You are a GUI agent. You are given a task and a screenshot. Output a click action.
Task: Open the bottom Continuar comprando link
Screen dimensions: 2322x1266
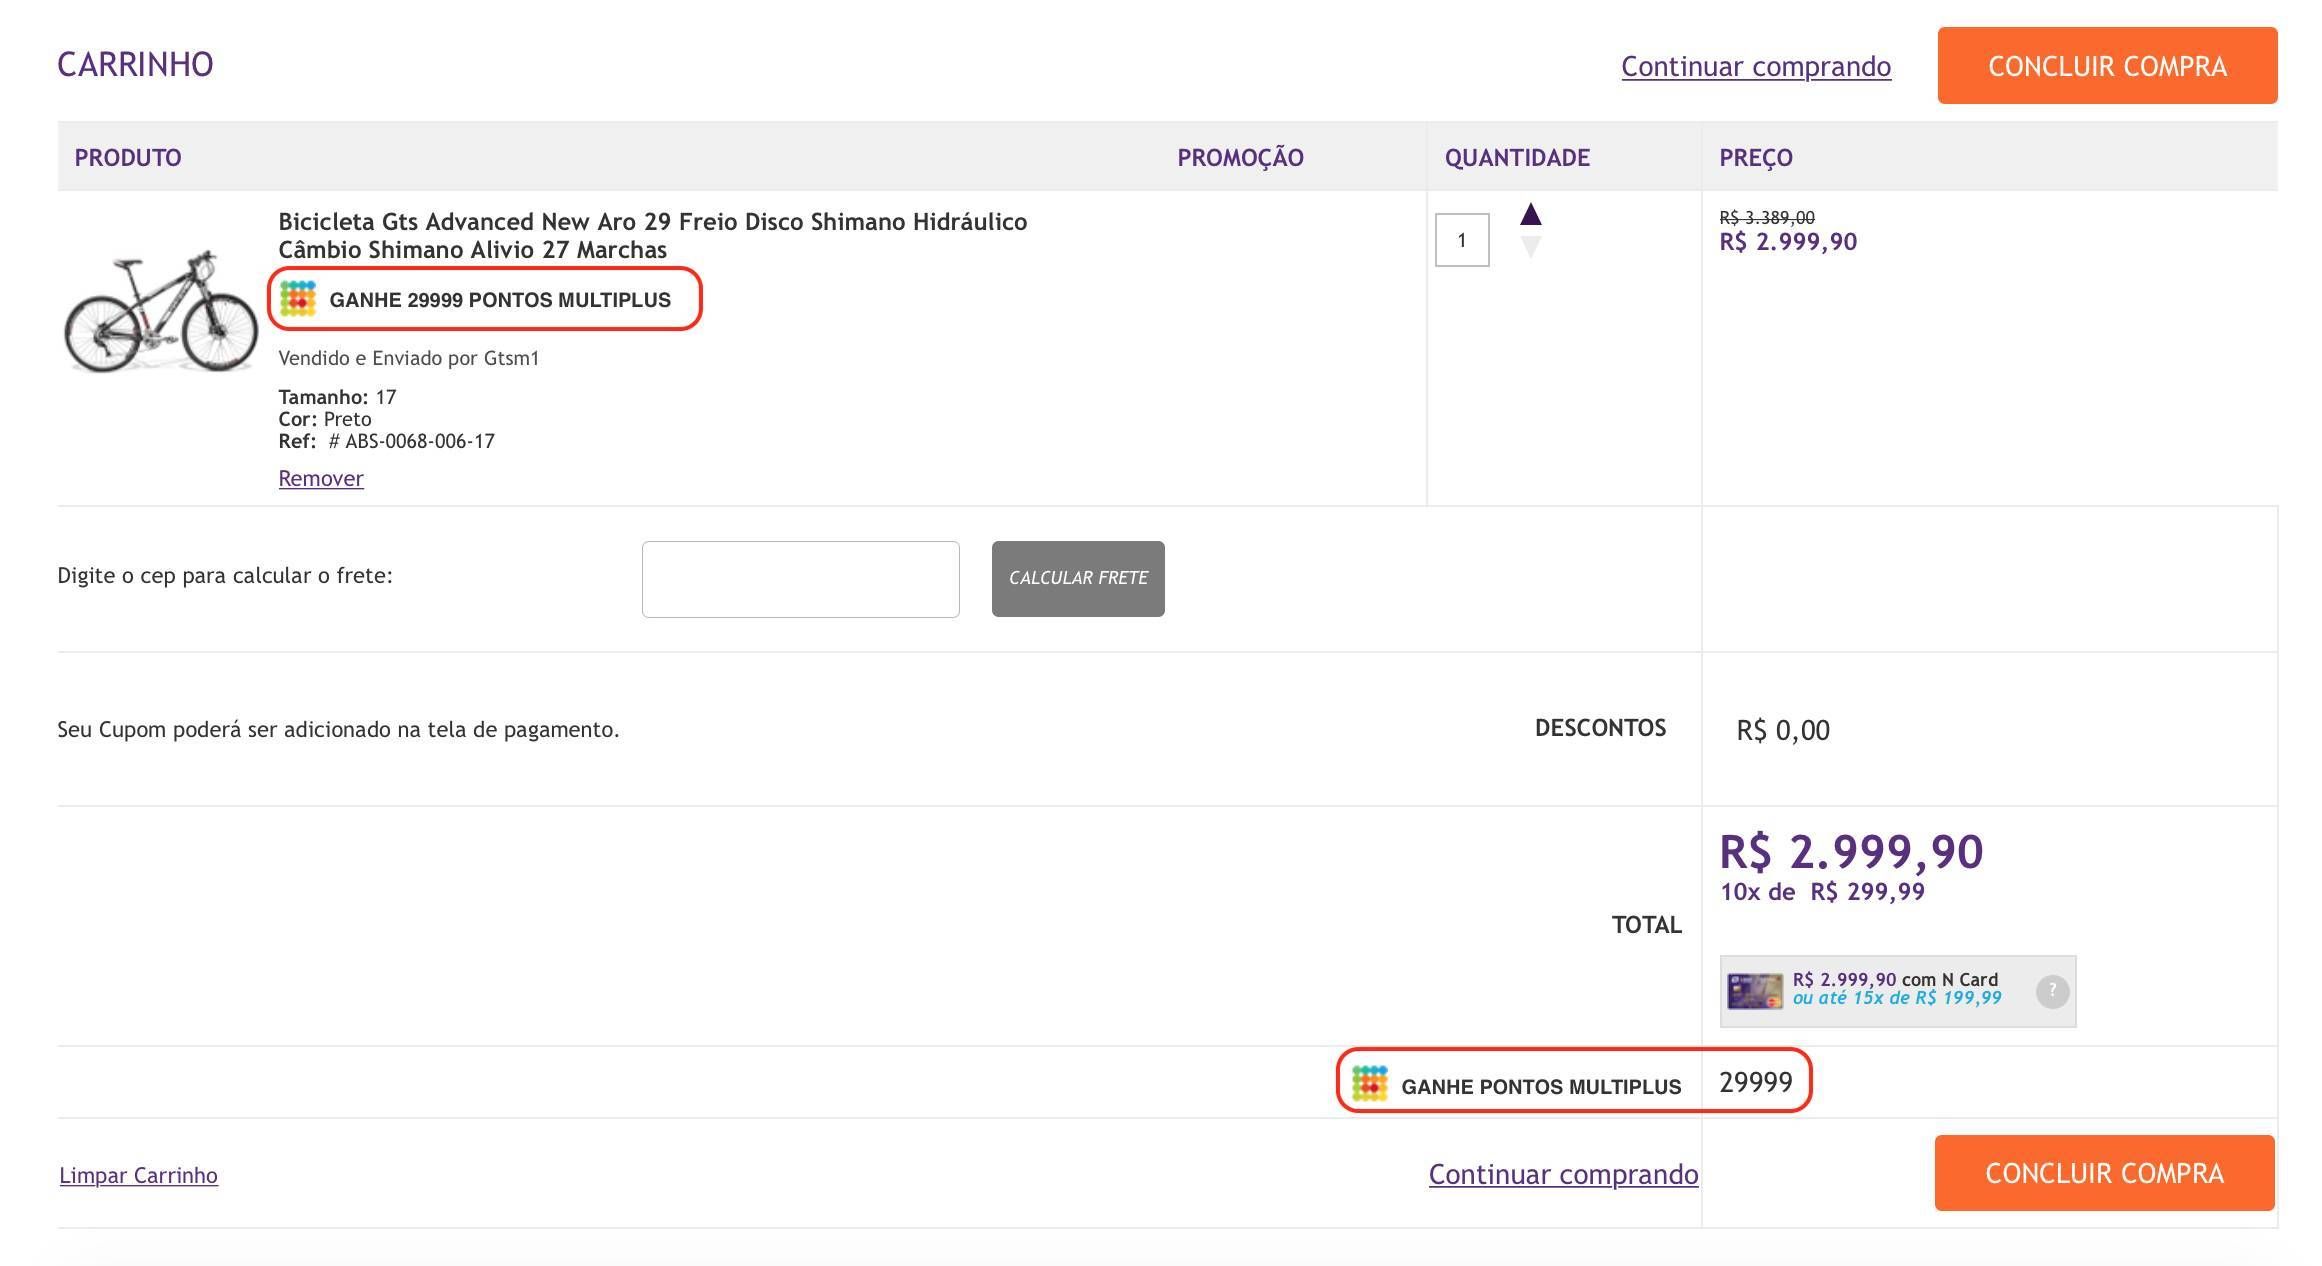click(1563, 1174)
